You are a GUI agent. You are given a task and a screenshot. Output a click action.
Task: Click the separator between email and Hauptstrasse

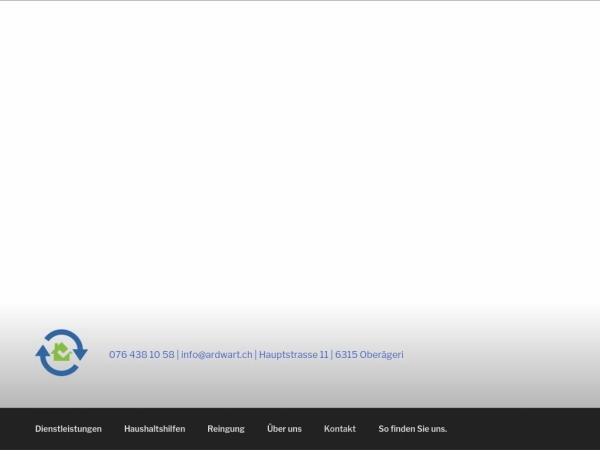click(256, 355)
